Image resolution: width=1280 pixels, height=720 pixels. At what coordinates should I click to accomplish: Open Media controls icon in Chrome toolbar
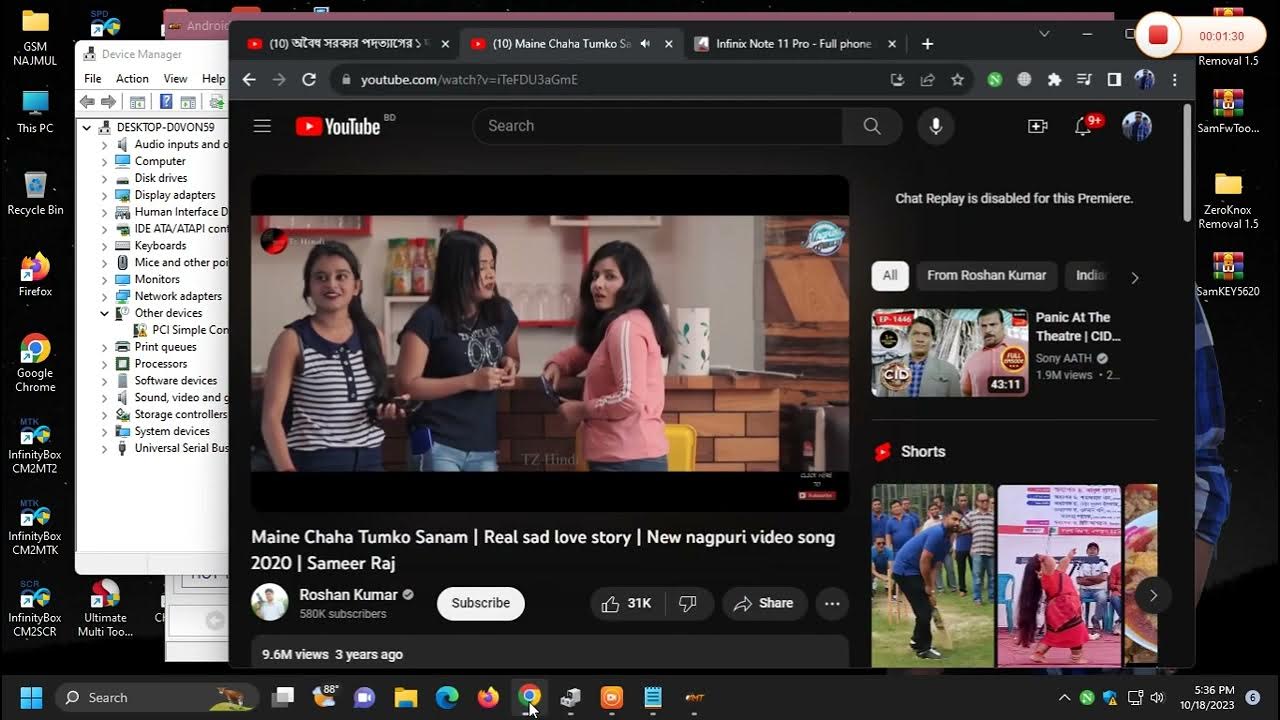(1084, 79)
